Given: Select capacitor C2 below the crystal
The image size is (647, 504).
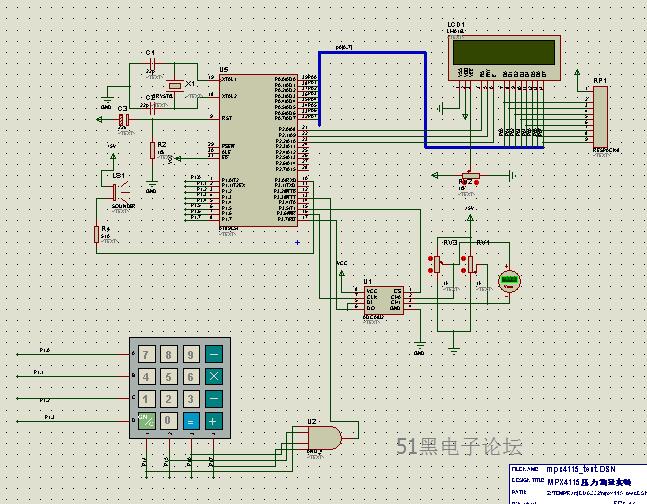Looking at the screenshot, I should coord(152,109).
